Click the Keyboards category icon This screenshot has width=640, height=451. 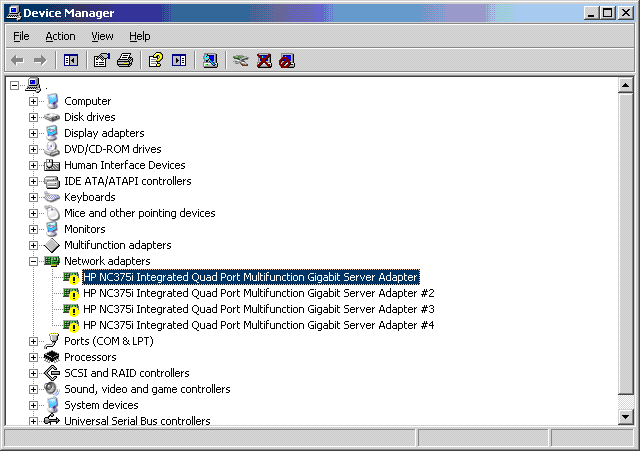click(x=52, y=197)
